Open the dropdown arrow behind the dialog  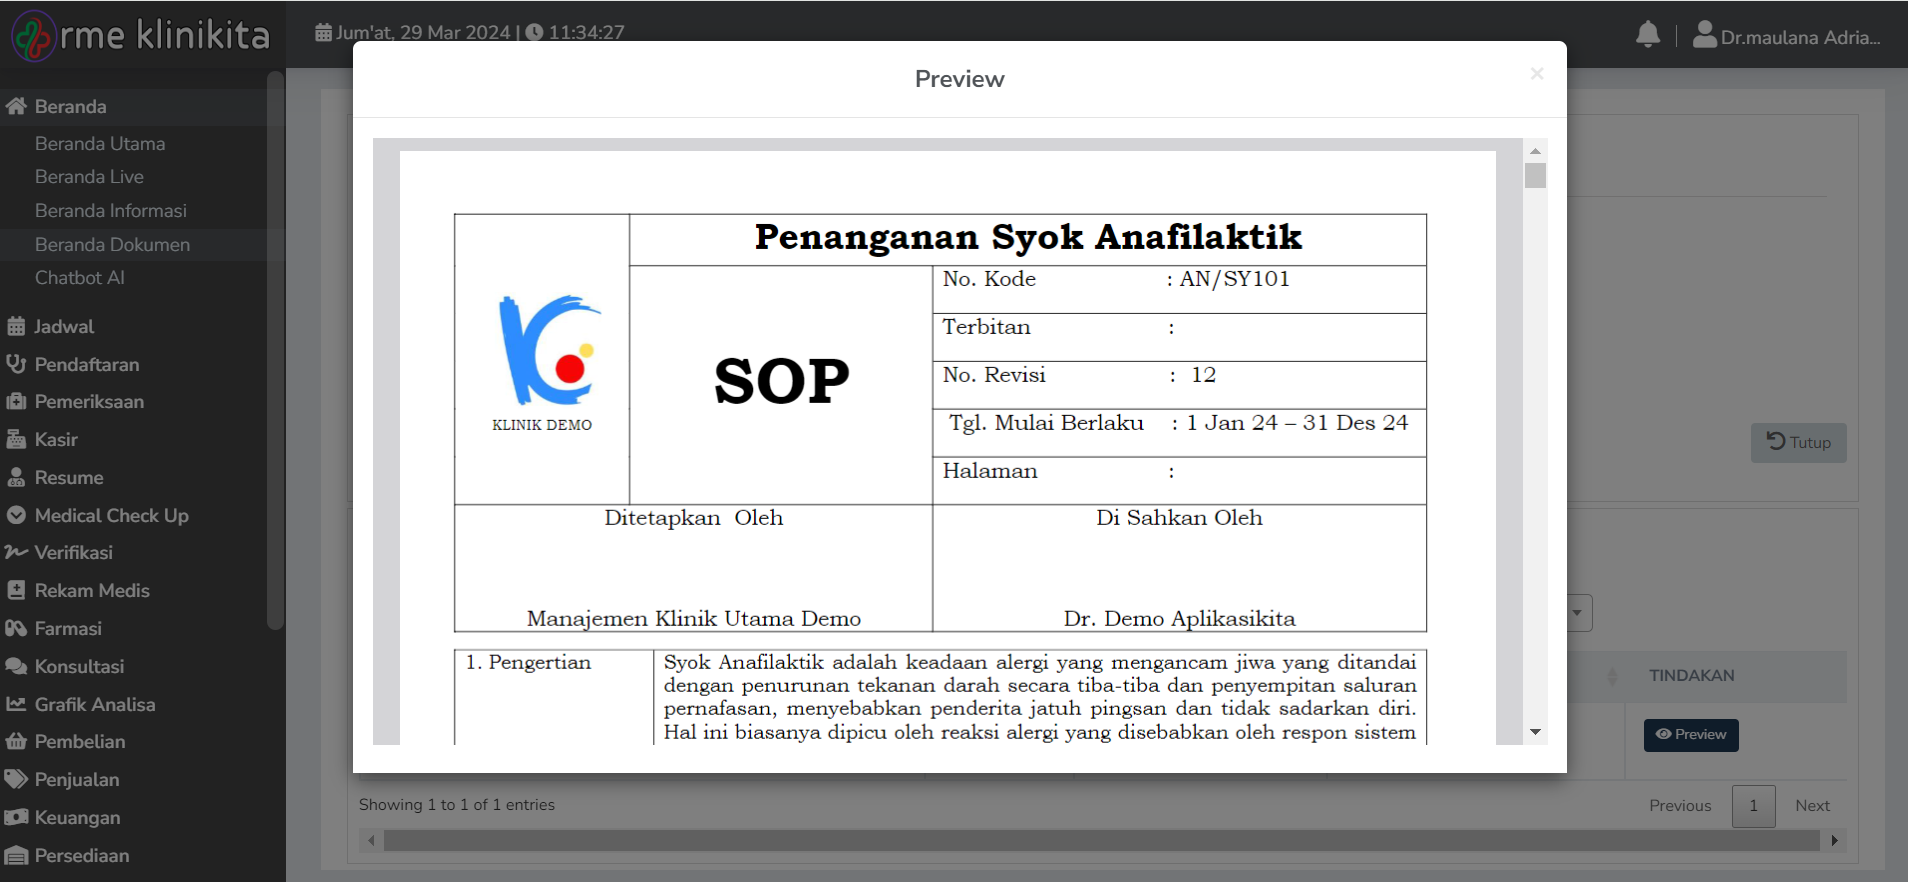(1577, 613)
